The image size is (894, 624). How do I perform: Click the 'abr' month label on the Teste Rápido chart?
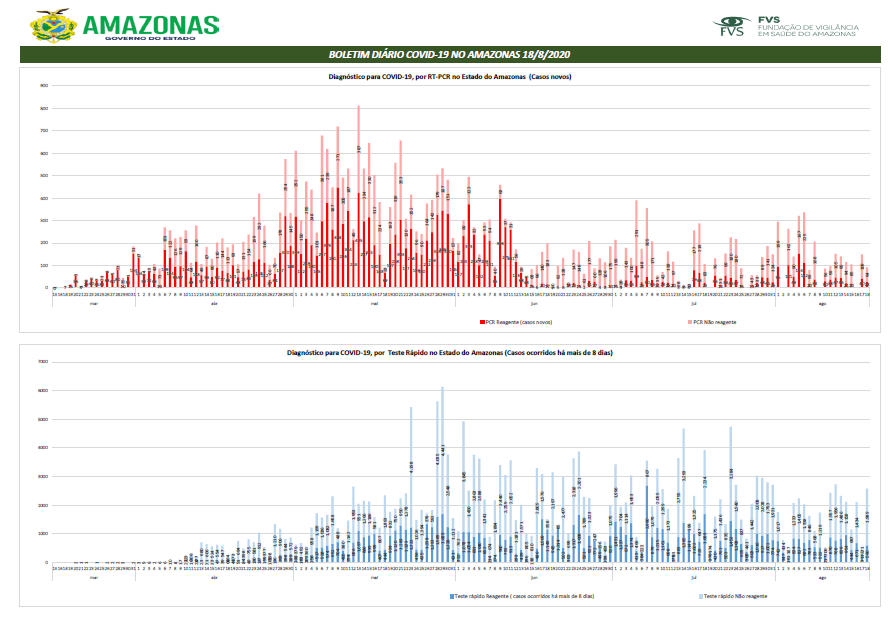213,578
